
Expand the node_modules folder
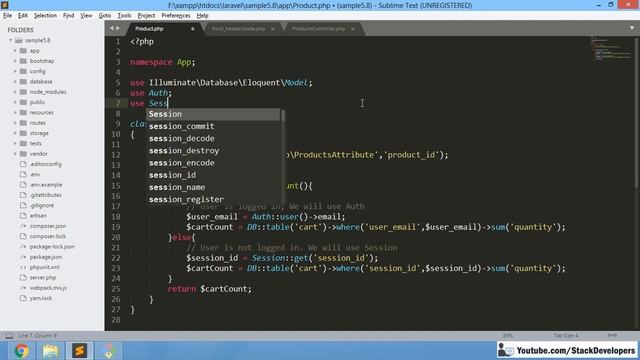point(15,92)
